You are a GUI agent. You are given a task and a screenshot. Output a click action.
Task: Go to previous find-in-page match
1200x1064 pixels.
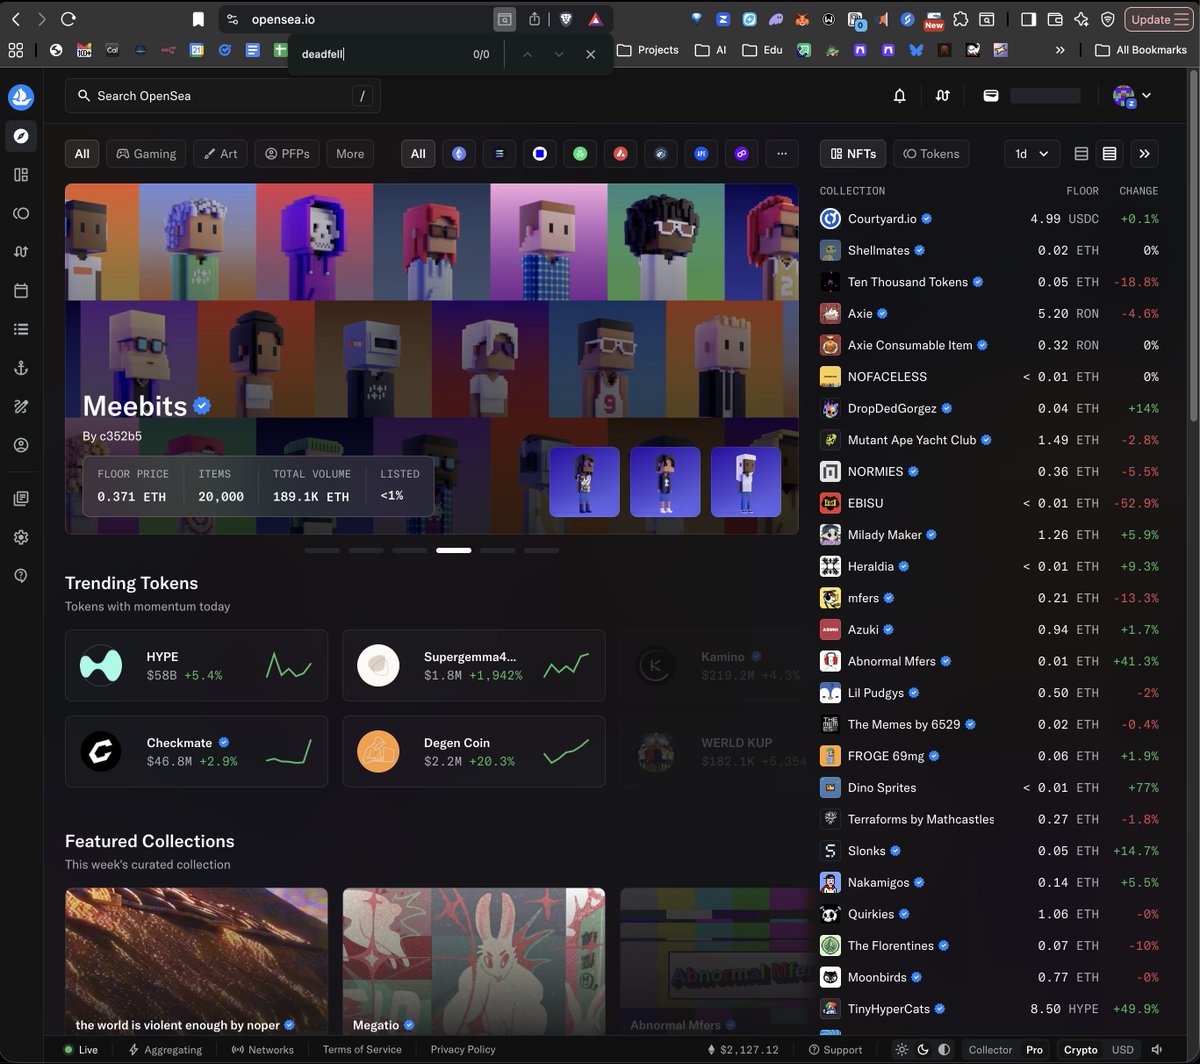pyautogui.click(x=527, y=54)
